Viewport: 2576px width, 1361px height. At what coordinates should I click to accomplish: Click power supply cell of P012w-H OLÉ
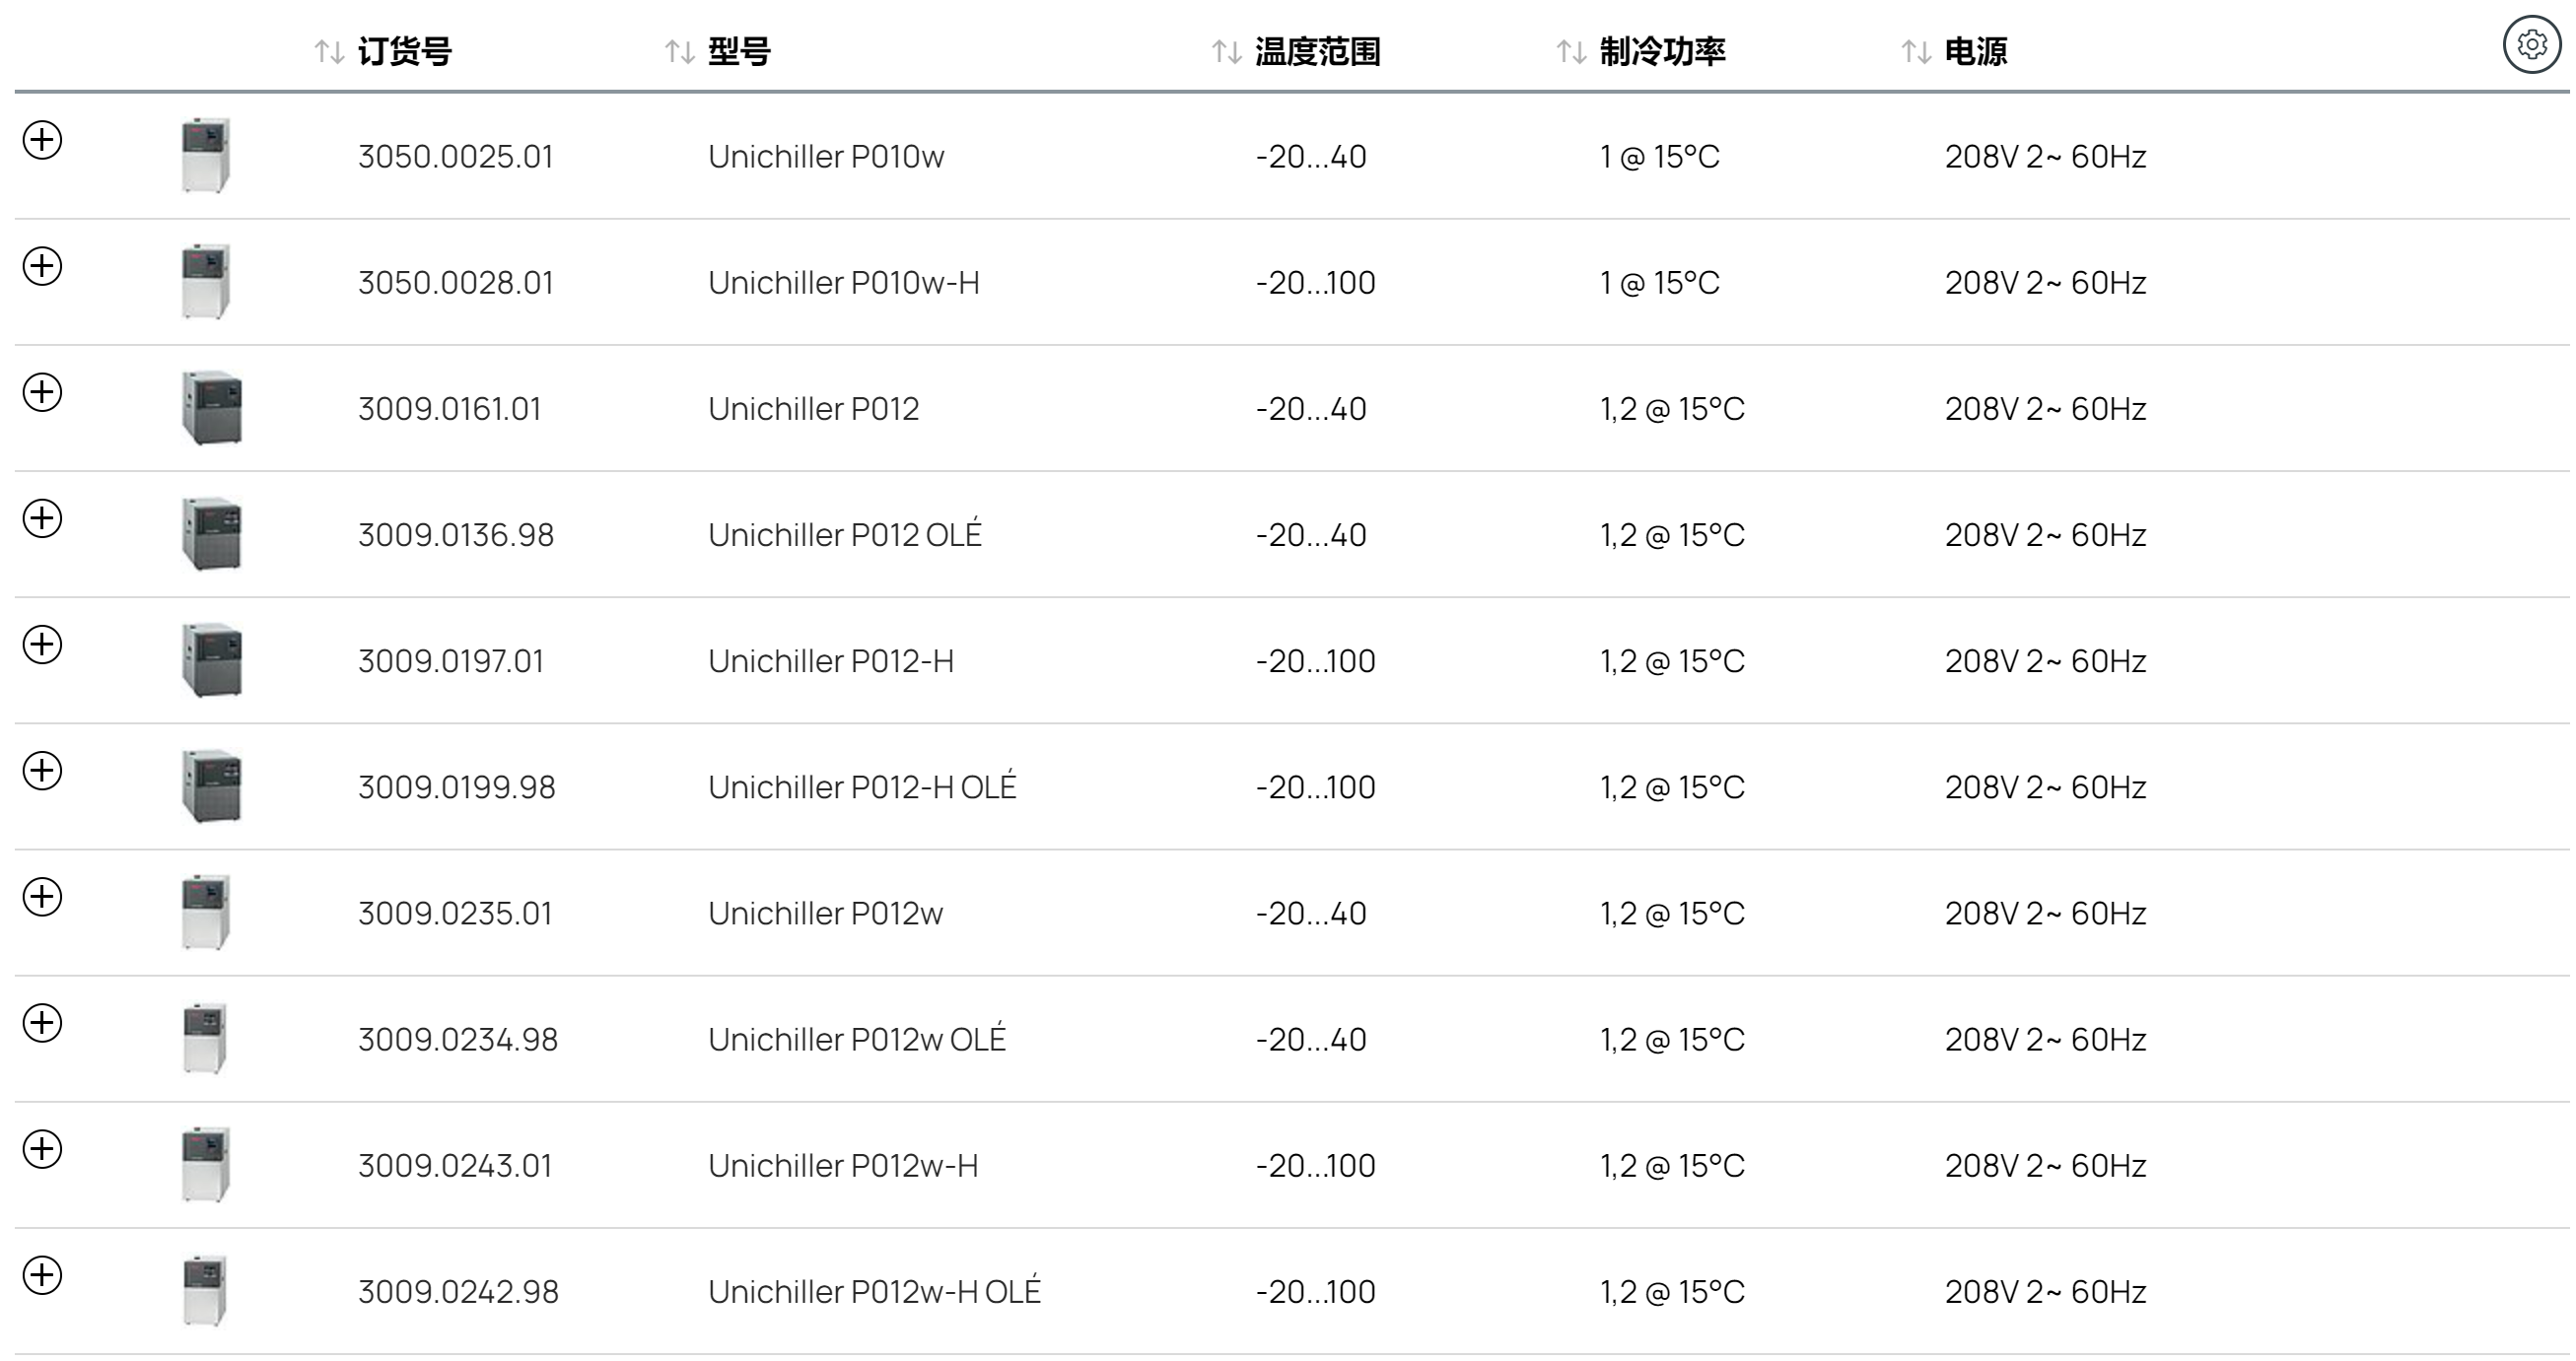point(2046,1292)
